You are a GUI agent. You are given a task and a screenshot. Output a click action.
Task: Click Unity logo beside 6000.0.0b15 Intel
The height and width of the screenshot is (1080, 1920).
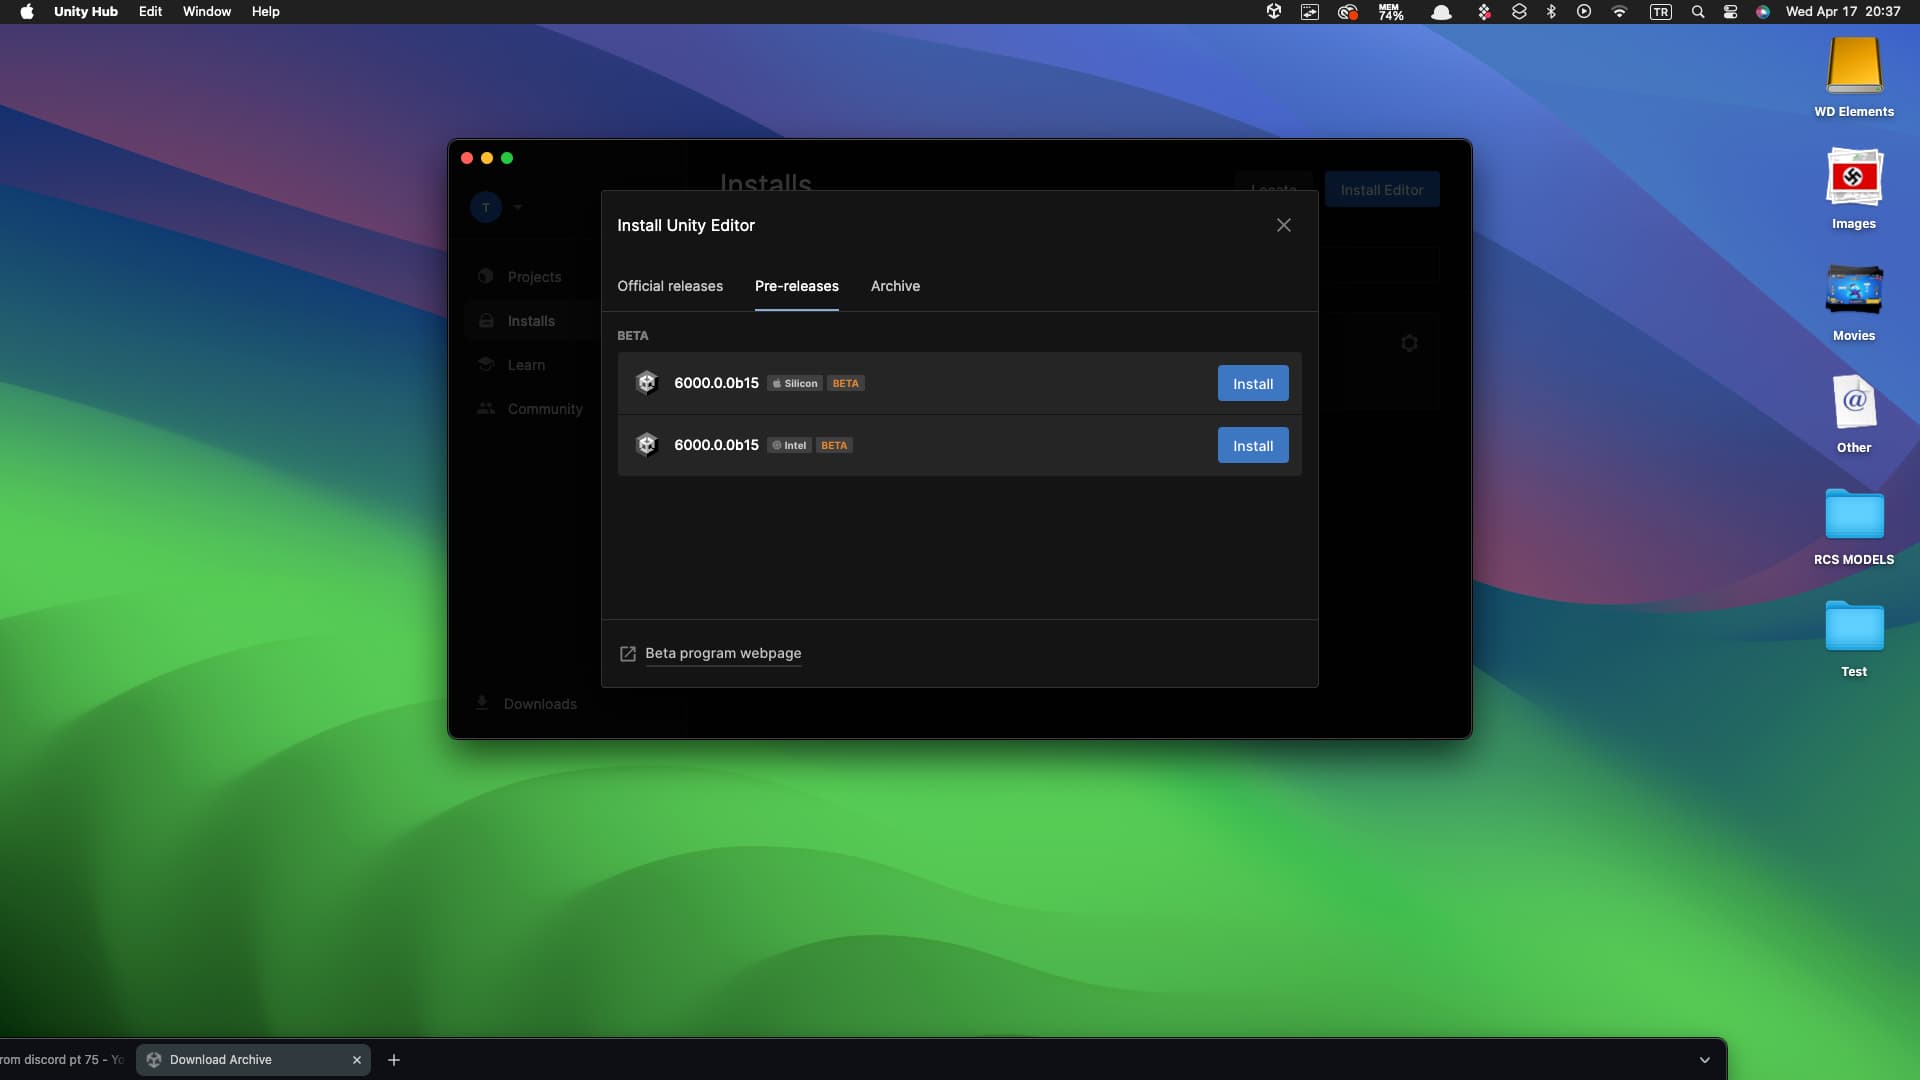click(x=647, y=445)
